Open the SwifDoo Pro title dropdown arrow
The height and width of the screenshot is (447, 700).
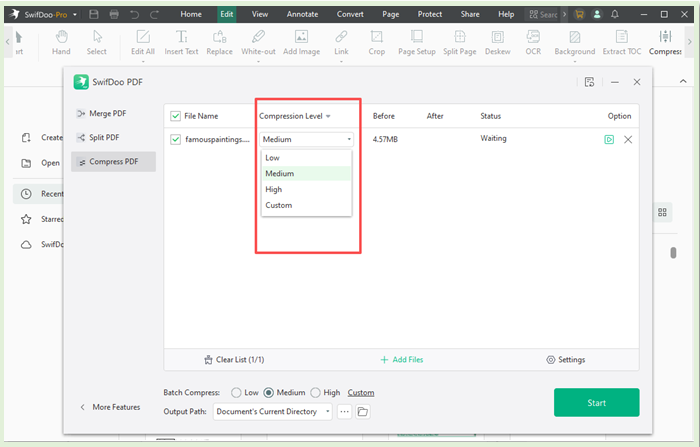(75, 15)
